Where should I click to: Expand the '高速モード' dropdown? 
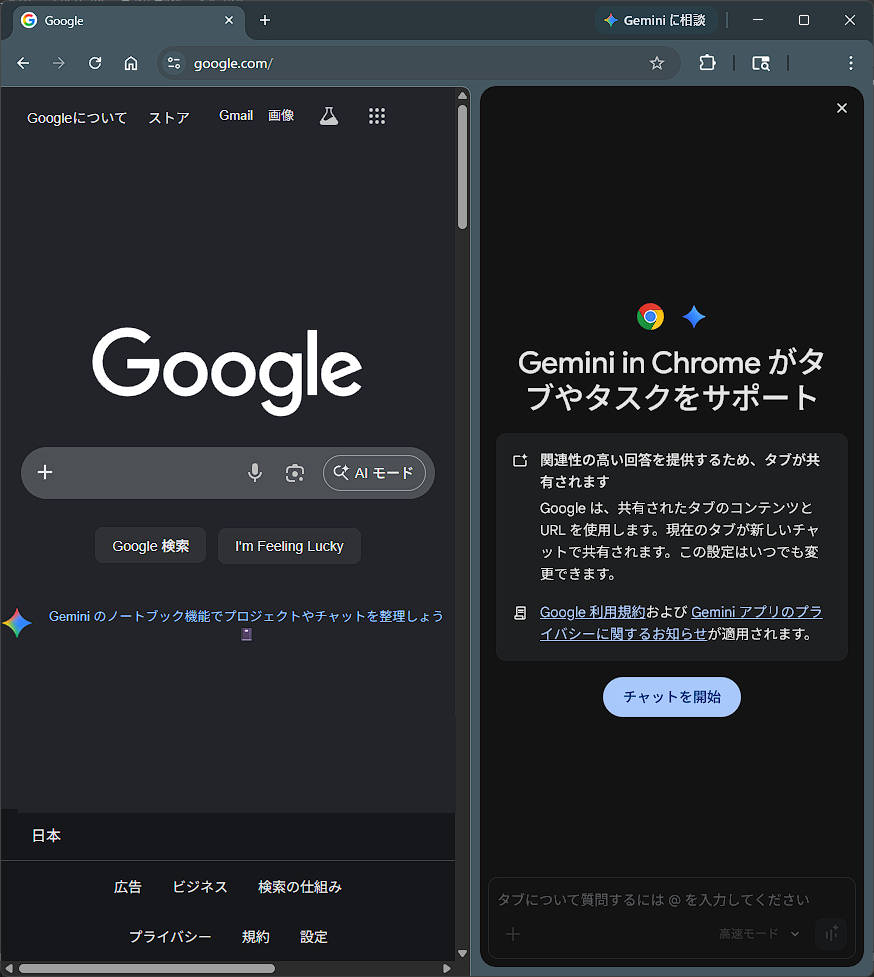pos(759,933)
